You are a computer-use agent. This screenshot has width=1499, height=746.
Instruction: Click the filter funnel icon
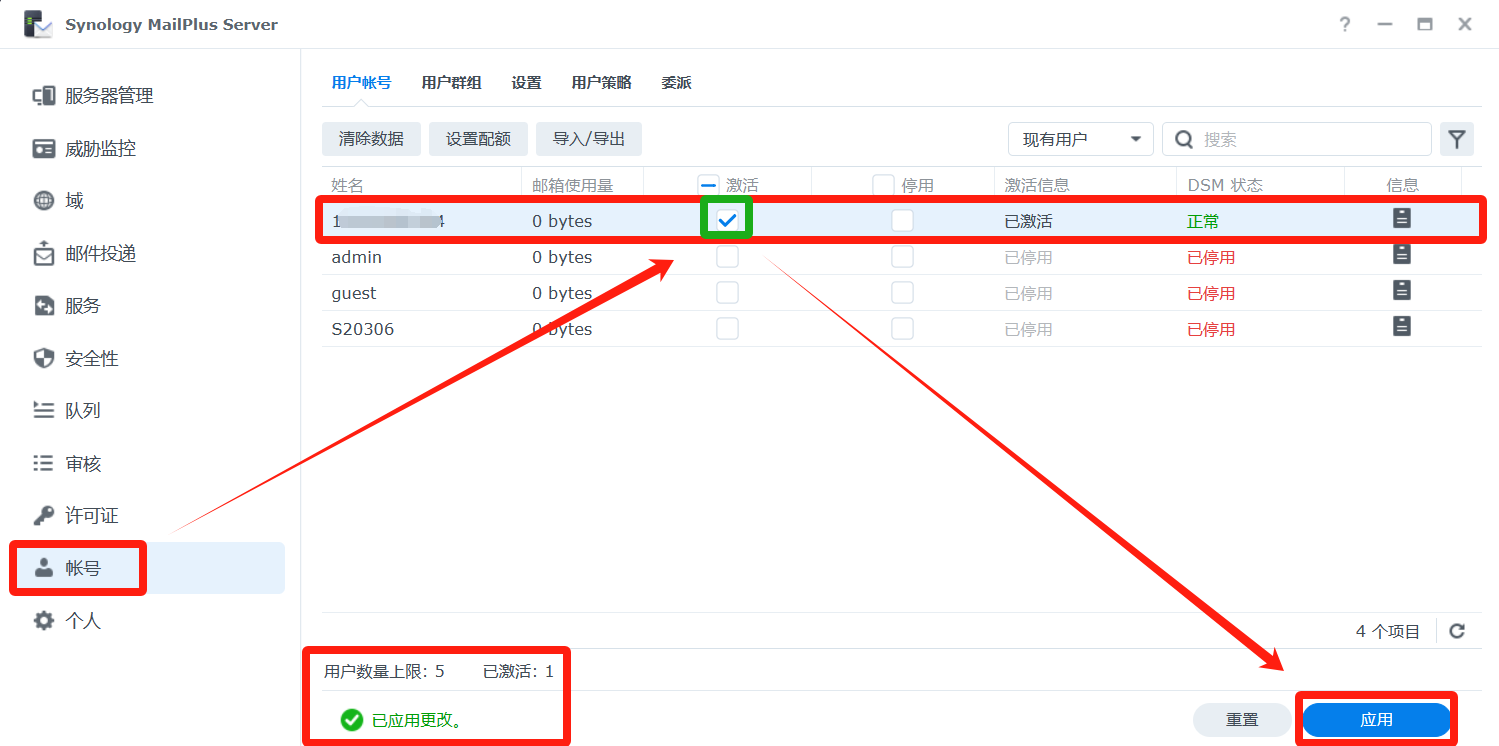(1457, 140)
